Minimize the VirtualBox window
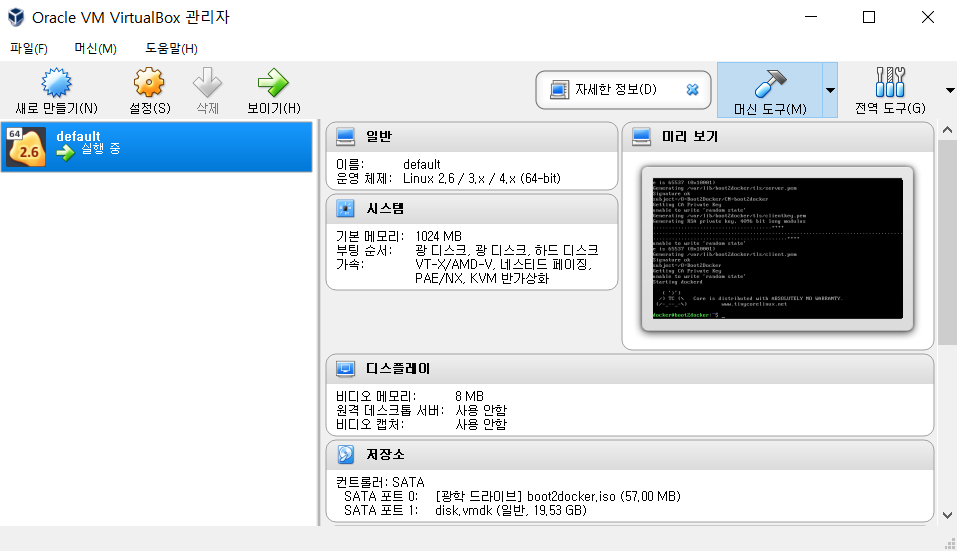The height and width of the screenshot is (551, 957). tap(811, 17)
